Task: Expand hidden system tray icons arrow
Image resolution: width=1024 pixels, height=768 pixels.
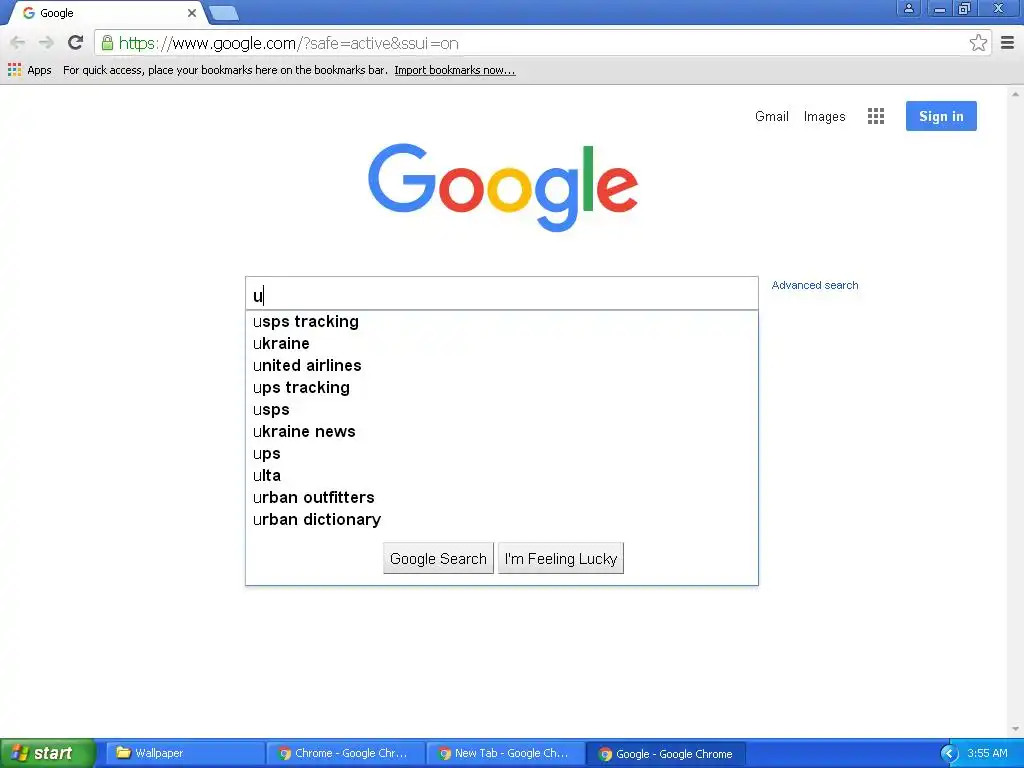Action: coord(950,754)
